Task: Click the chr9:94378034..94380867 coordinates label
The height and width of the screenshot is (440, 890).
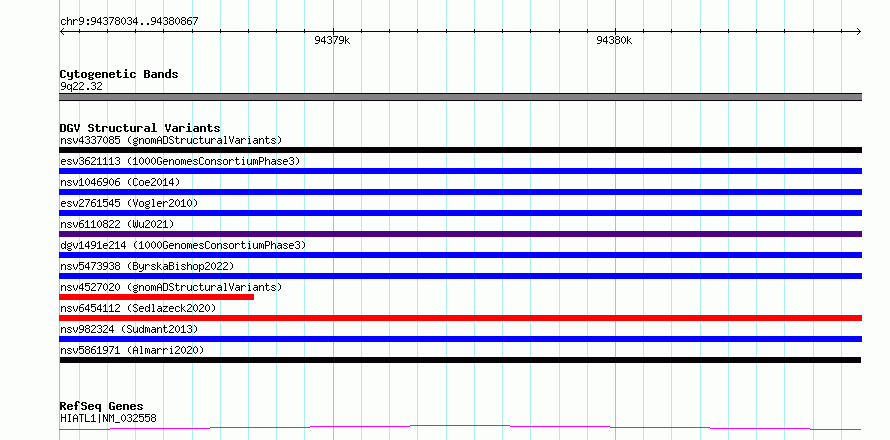Action: coord(129,22)
